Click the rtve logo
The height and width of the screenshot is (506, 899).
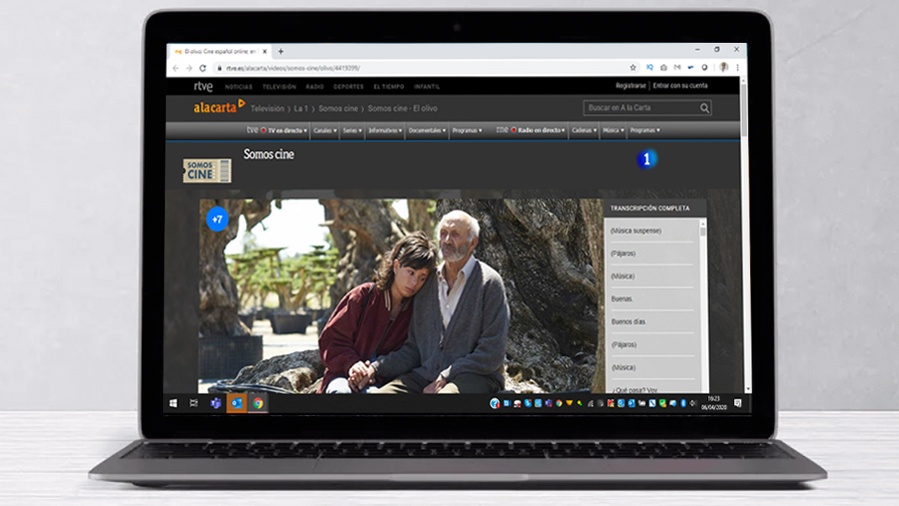[203, 87]
